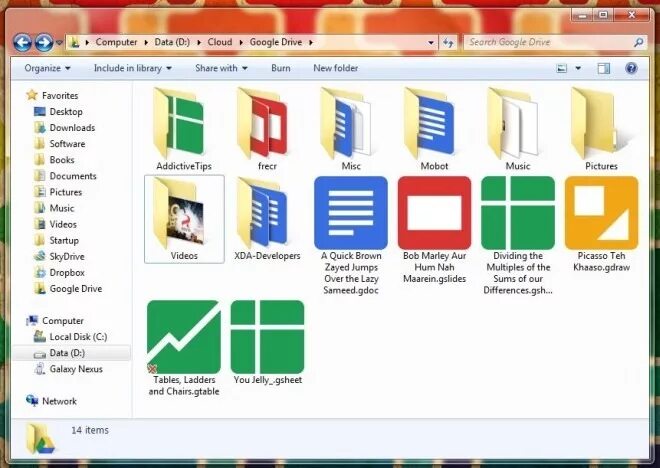Click Computer in the address breadcrumb

click(116, 42)
